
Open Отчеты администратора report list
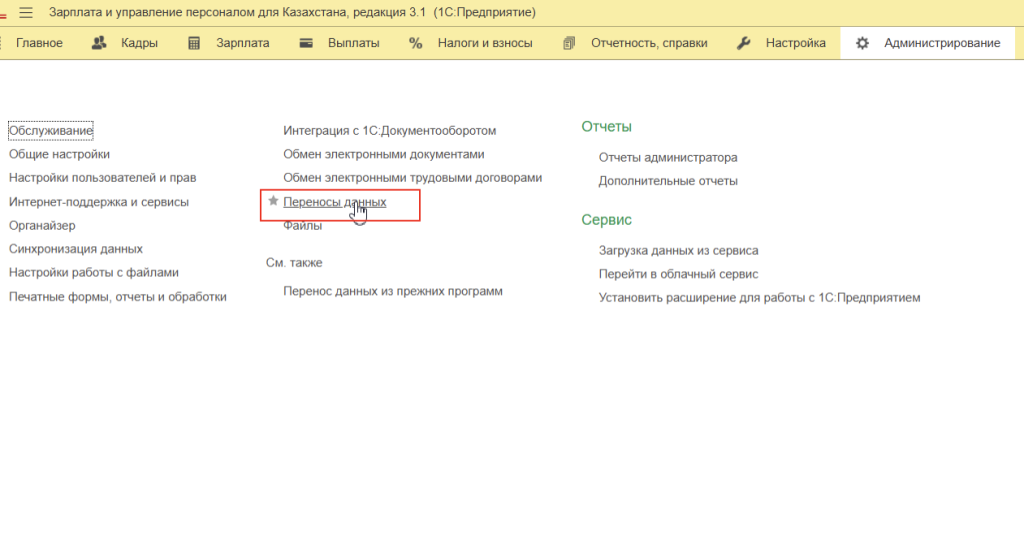tap(668, 157)
